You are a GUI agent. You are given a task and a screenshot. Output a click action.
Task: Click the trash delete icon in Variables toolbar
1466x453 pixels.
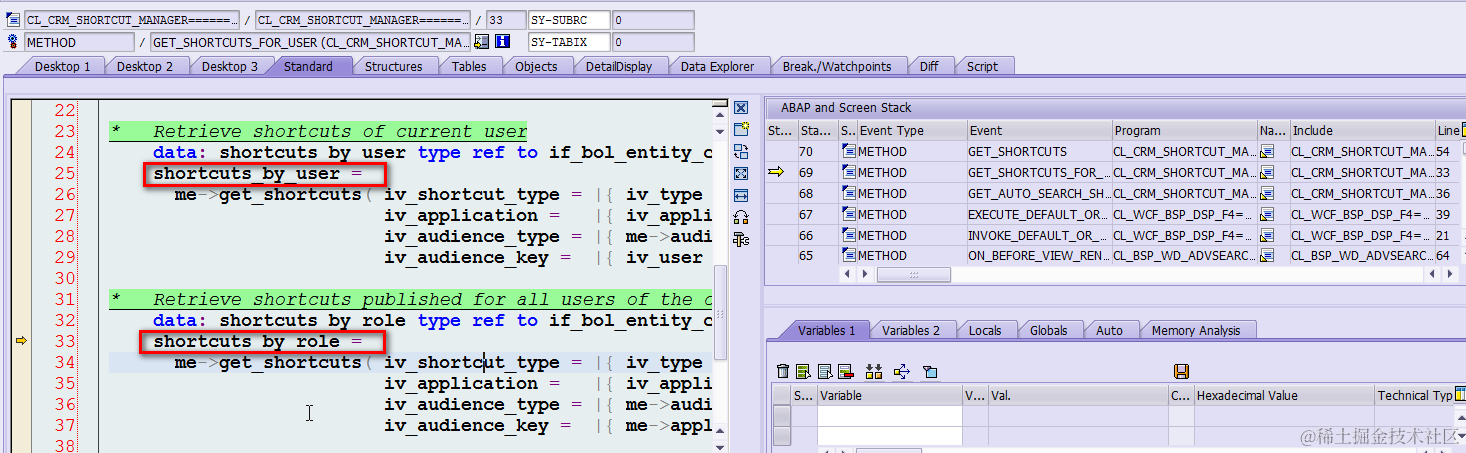click(783, 371)
